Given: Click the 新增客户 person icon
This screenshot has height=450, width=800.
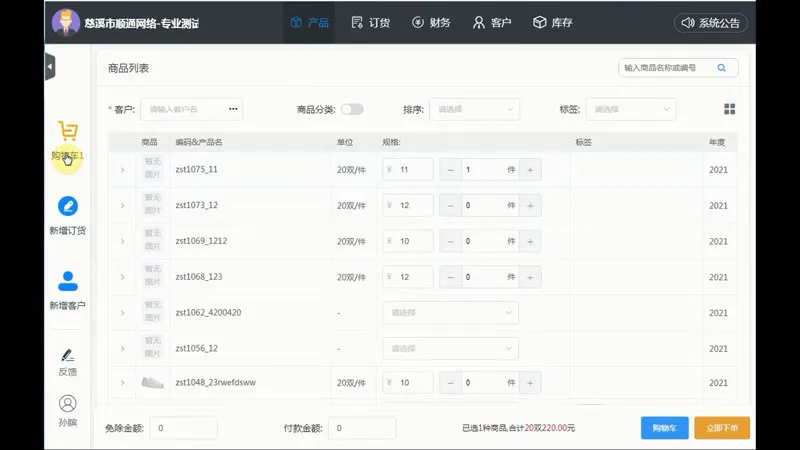Looking at the screenshot, I should (x=67, y=281).
